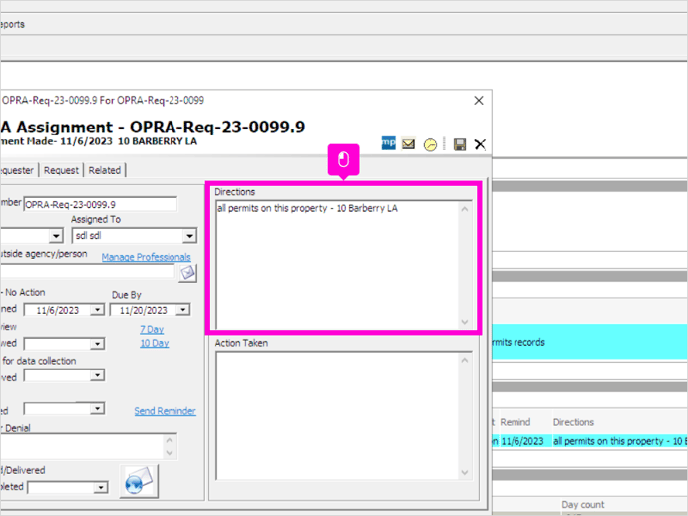Image resolution: width=688 pixels, height=516 pixels.
Task: Click up arrow of Directions scrollbar
Action: tap(465, 209)
